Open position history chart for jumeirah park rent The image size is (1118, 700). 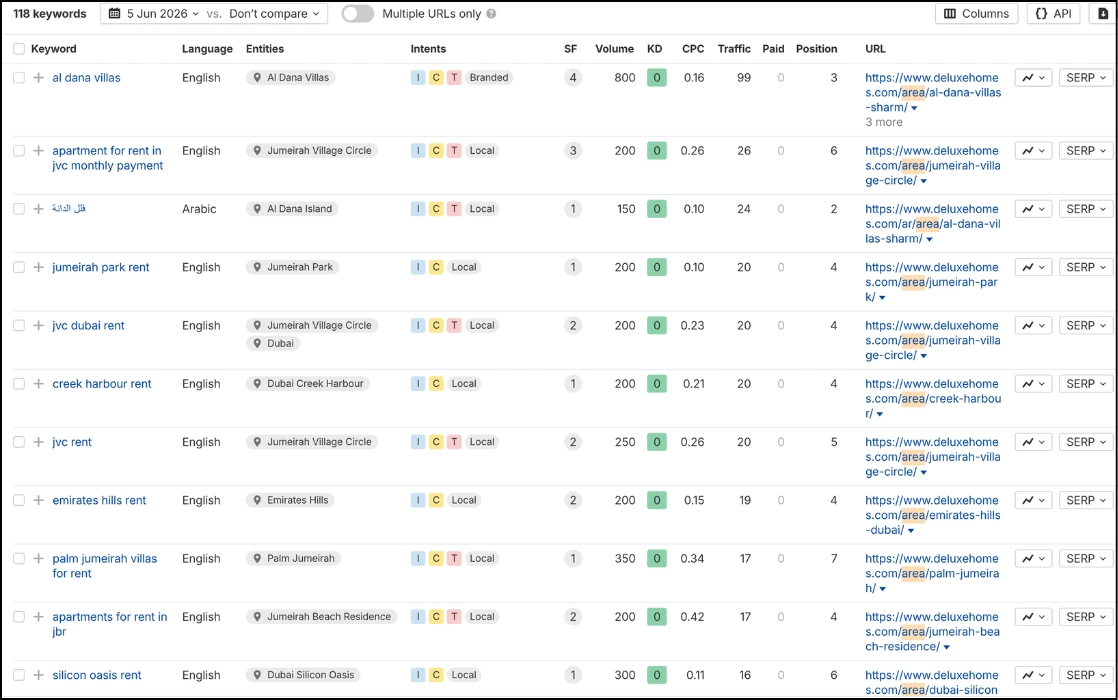pyautogui.click(x=1033, y=267)
